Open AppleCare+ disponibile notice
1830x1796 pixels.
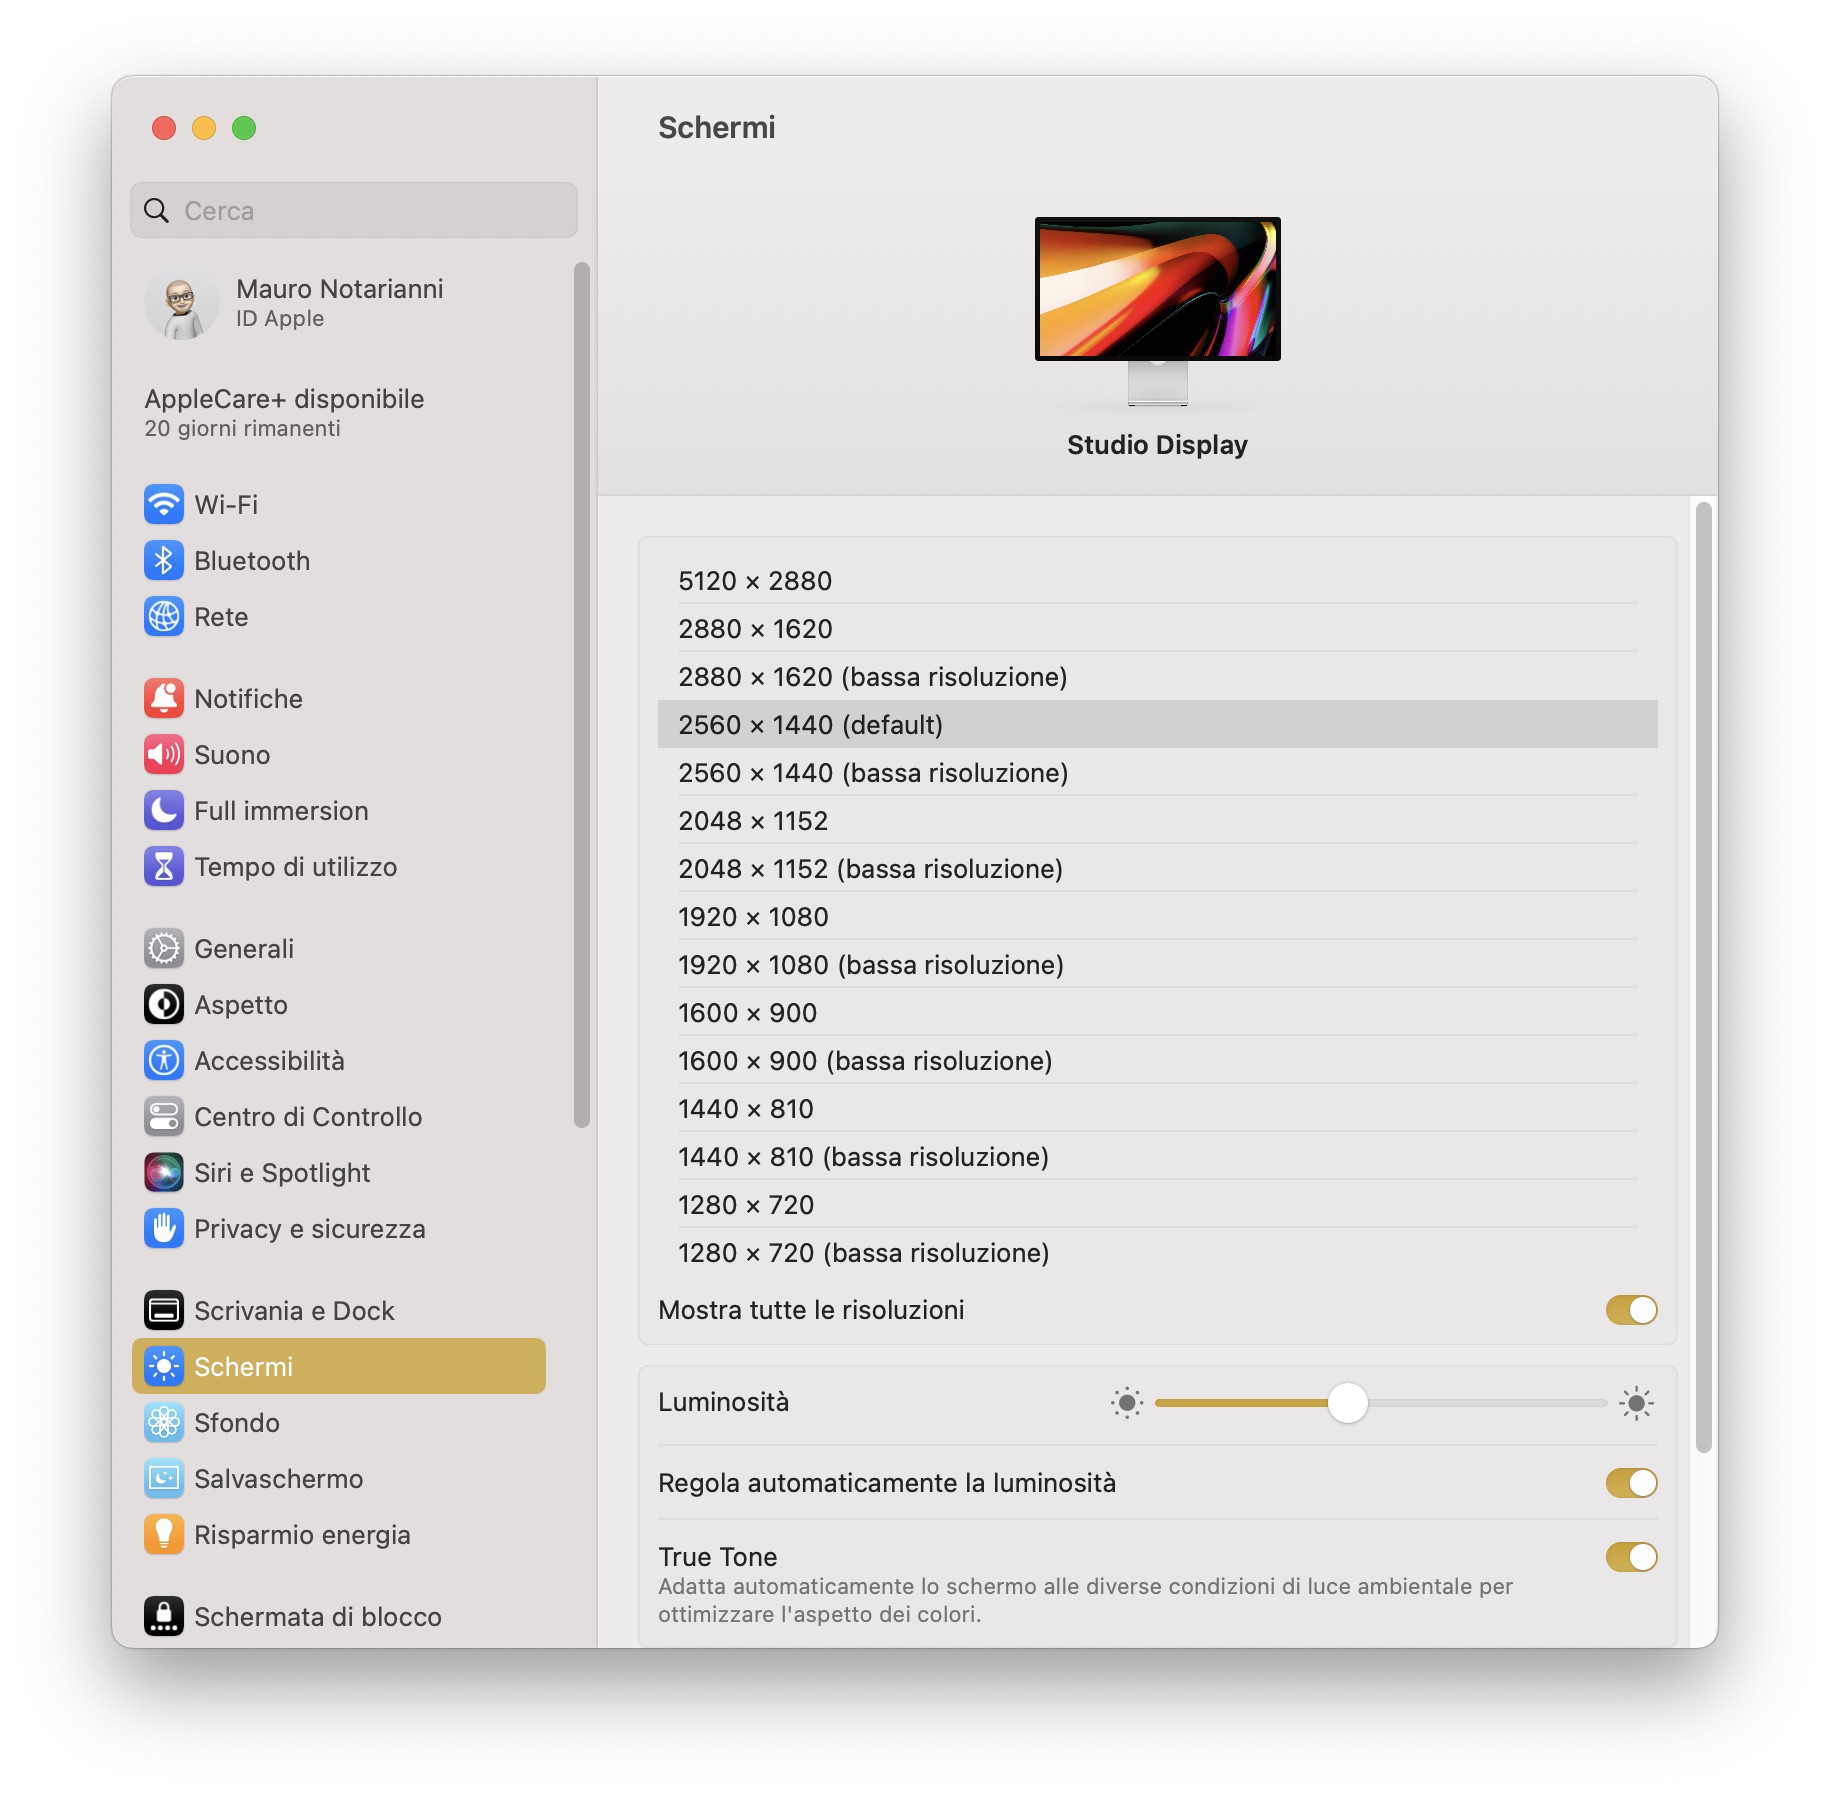(x=284, y=412)
